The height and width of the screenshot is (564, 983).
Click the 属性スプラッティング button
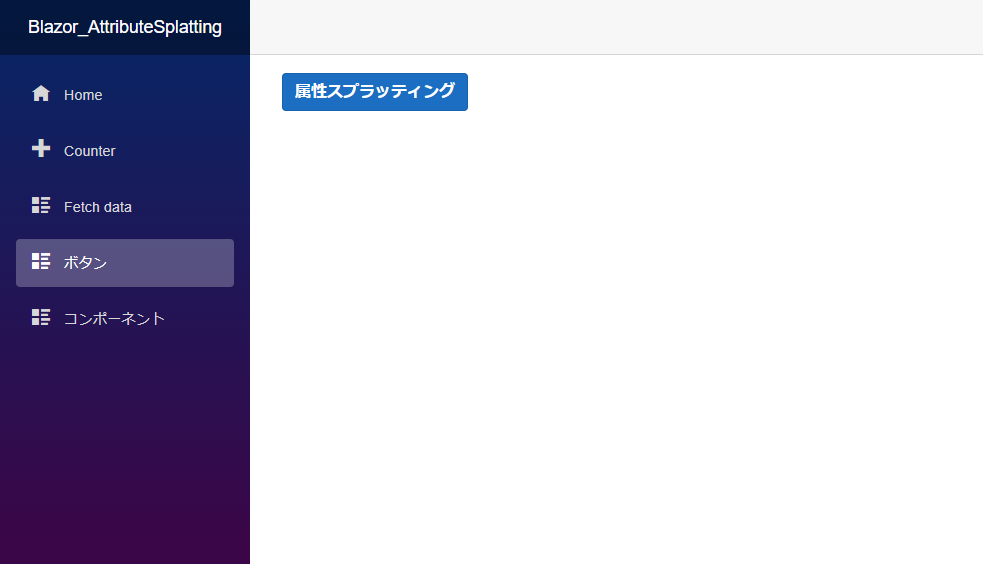pyautogui.click(x=375, y=91)
